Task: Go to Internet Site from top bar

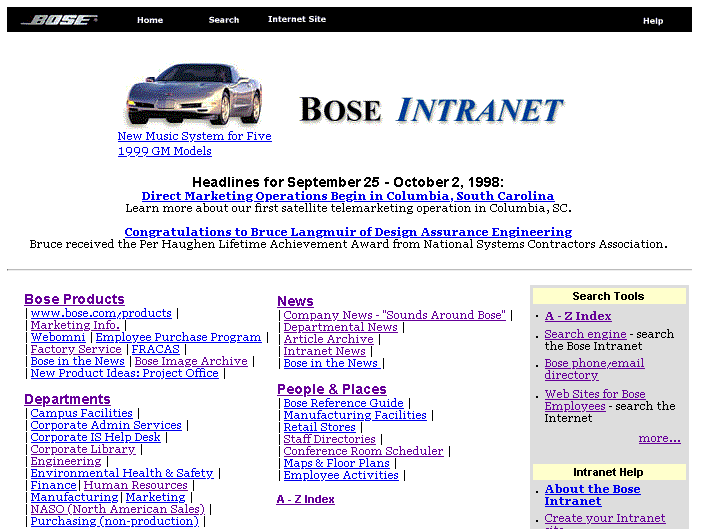Action: pyautogui.click(x=297, y=20)
